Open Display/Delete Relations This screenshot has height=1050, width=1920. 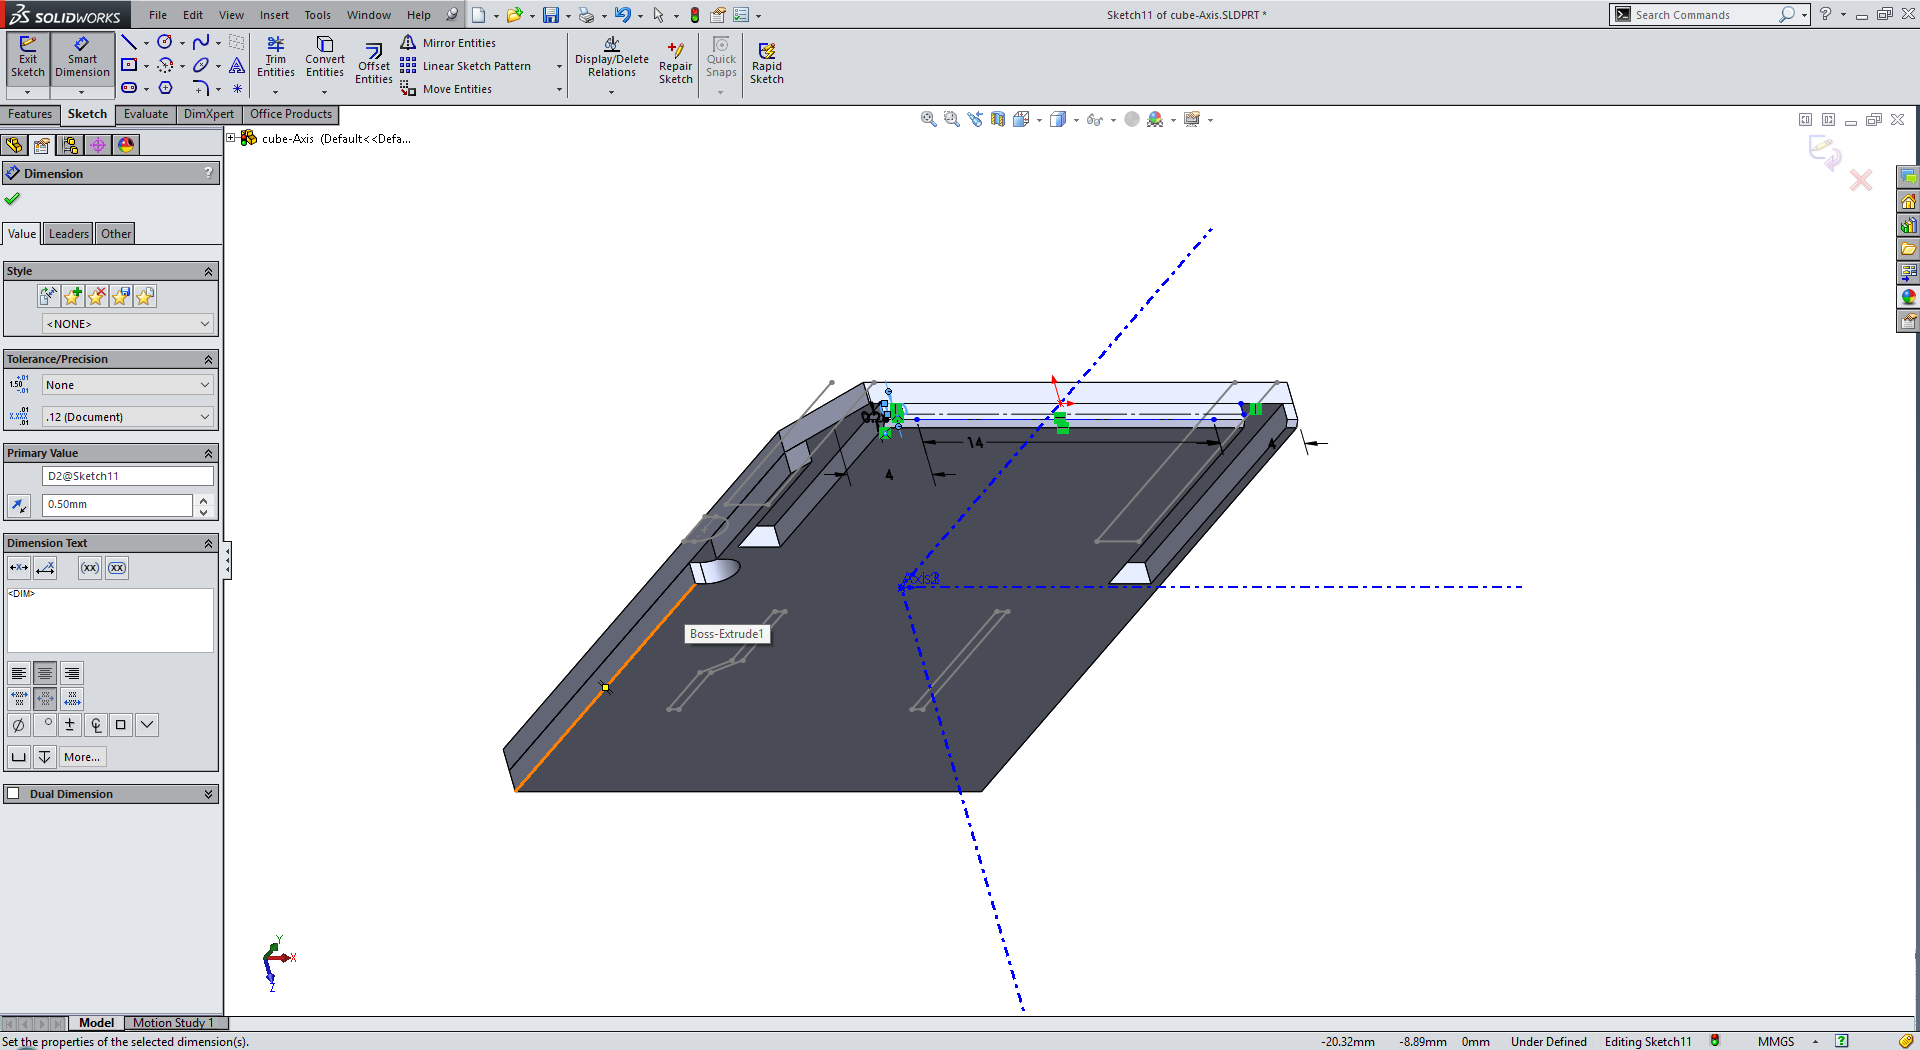611,58
